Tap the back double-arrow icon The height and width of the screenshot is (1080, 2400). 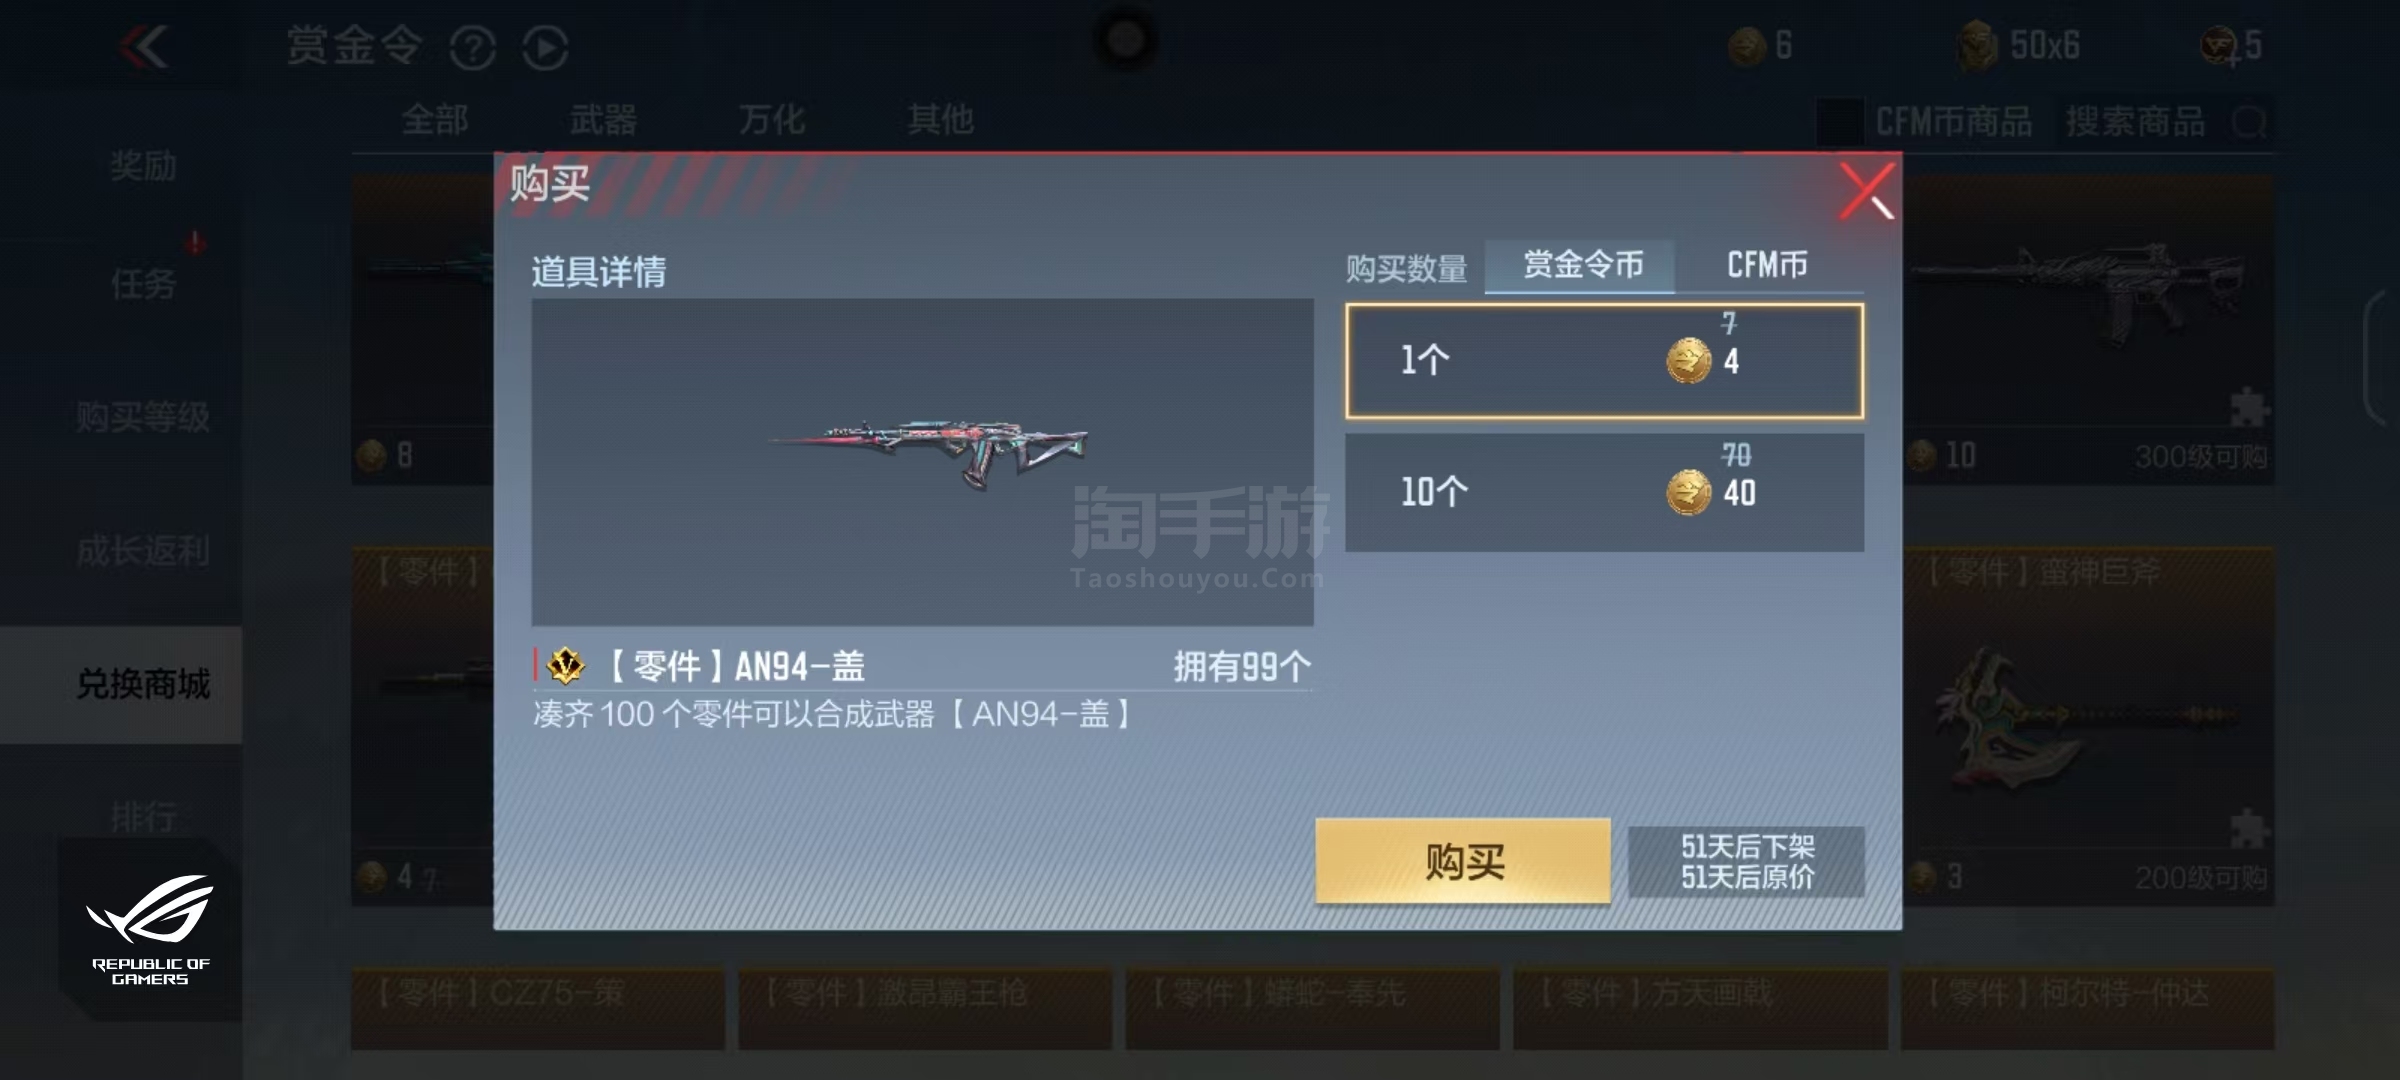(144, 46)
